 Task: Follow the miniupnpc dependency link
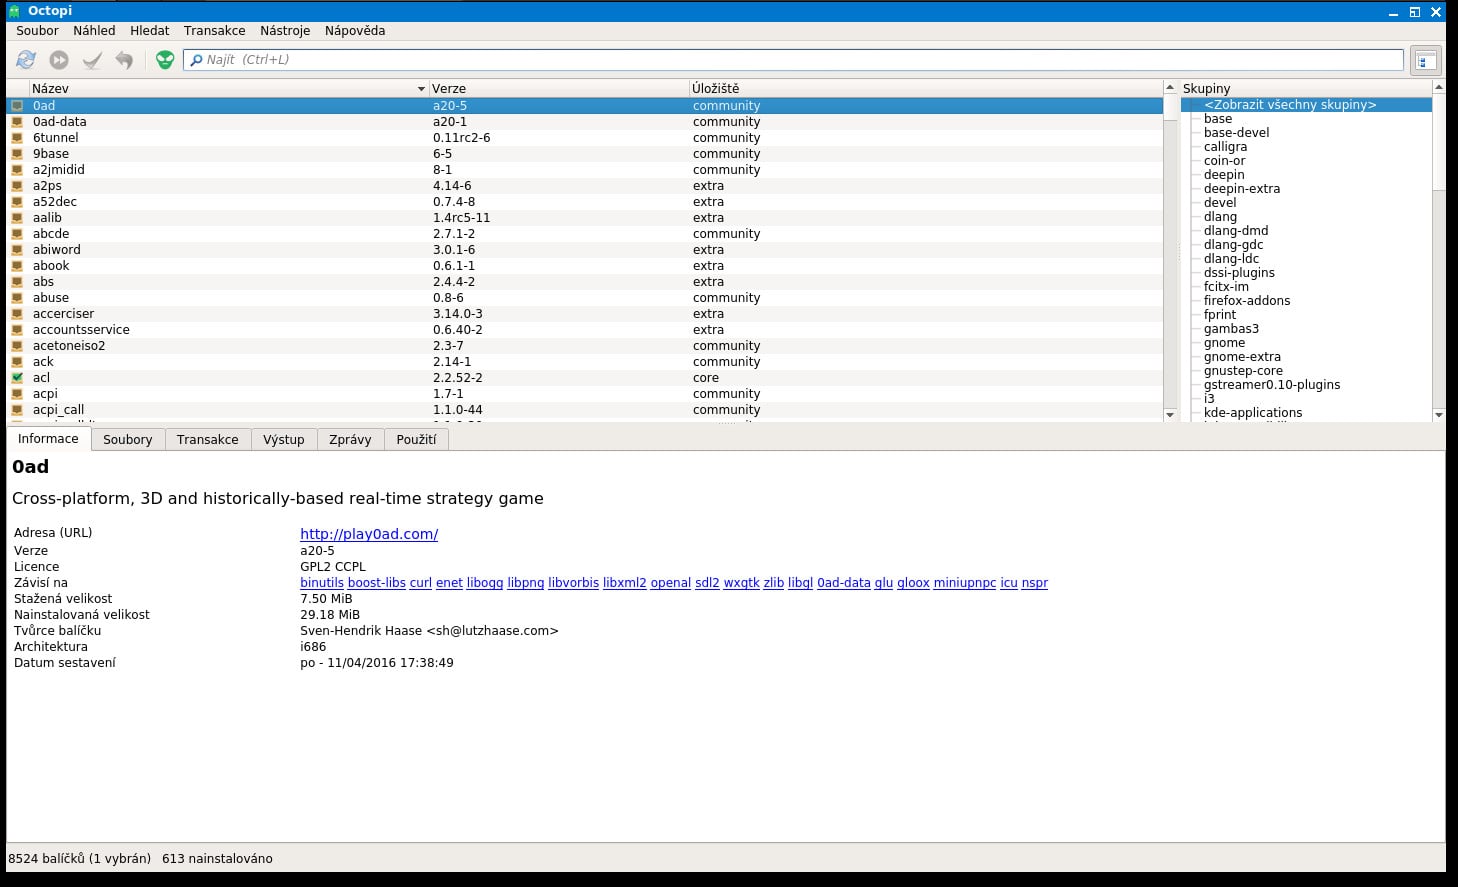[x=965, y=583]
